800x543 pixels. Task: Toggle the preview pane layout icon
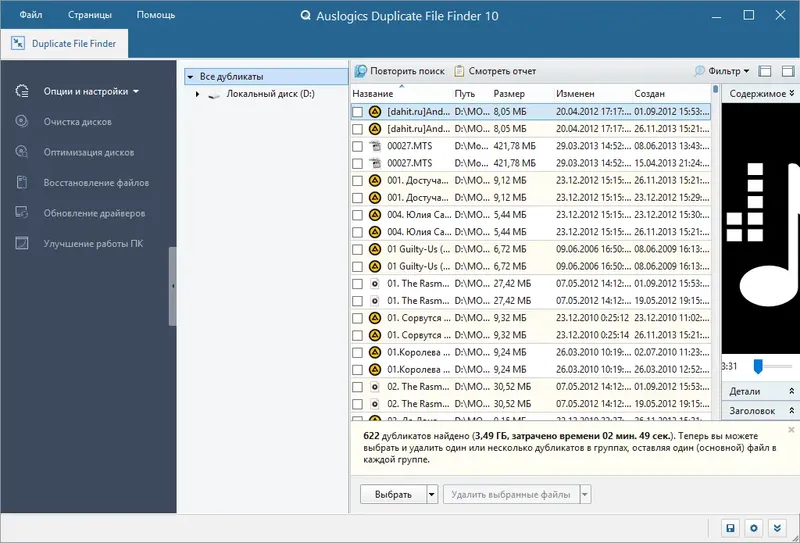tap(788, 71)
